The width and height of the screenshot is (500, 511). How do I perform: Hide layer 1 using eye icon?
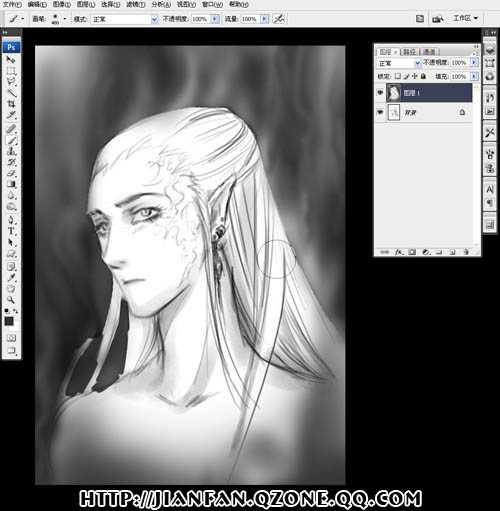click(x=380, y=93)
